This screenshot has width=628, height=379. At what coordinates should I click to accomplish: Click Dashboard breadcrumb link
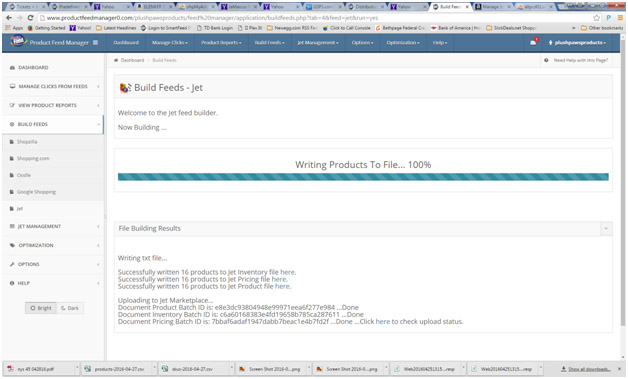(x=132, y=60)
